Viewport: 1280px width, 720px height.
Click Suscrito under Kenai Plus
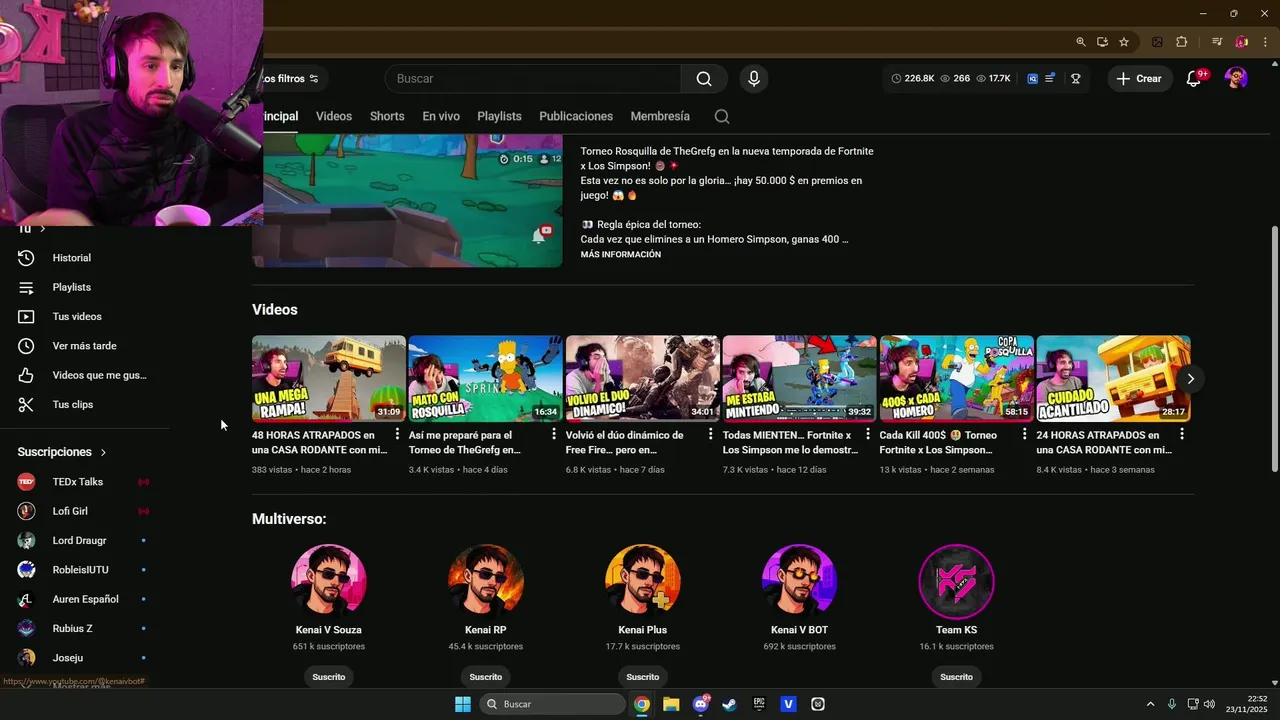tap(642, 677)
